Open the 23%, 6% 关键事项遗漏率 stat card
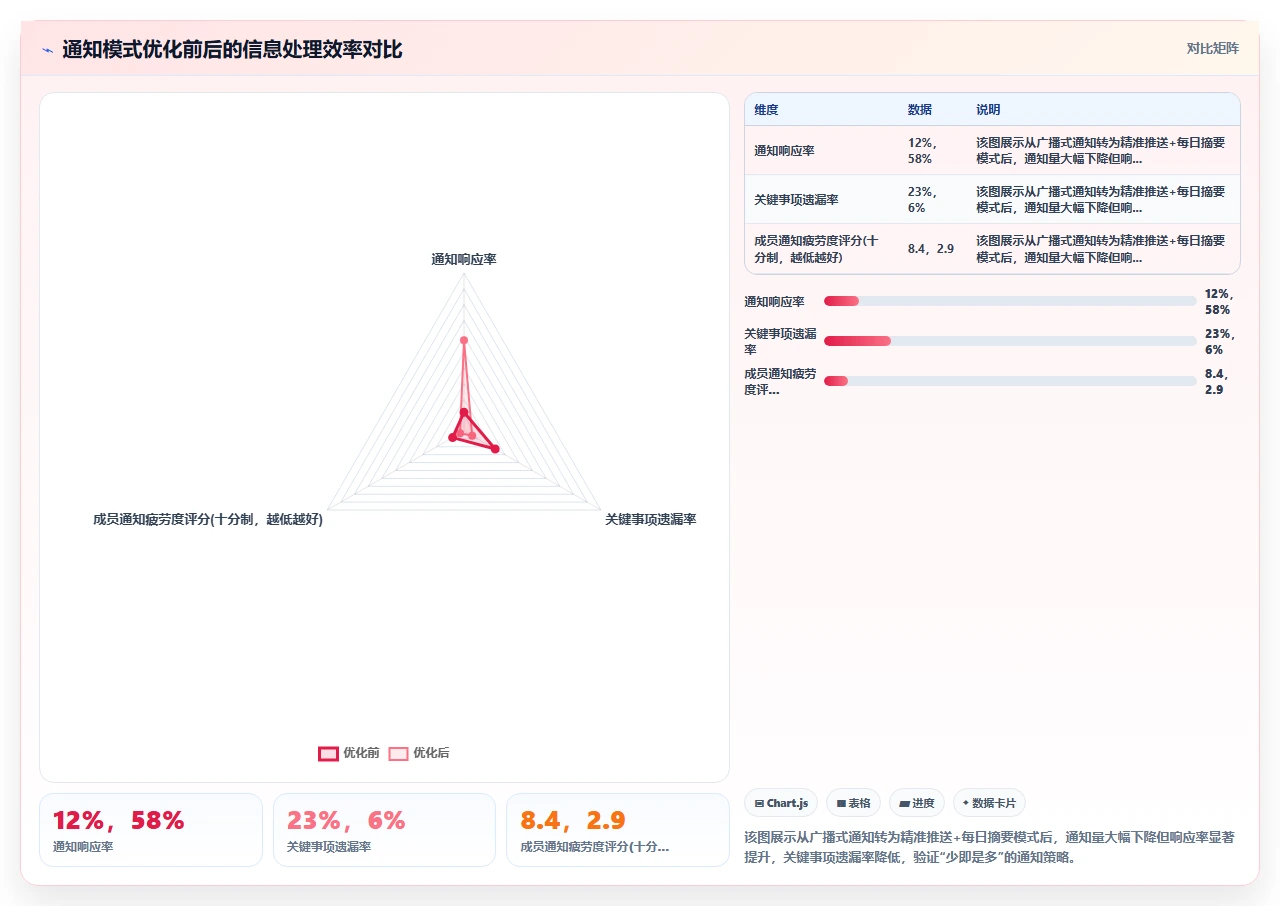The height and width of the screenshot is (906, 1280). pyautogui.click(x=384, y=830)
